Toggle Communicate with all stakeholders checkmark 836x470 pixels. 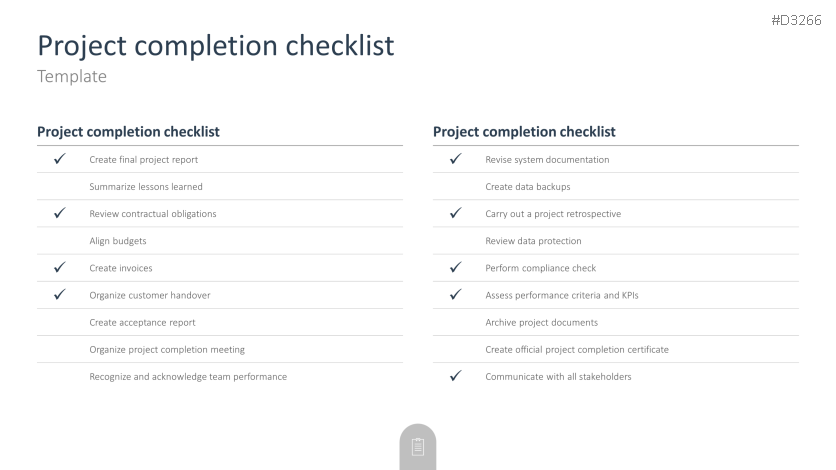point(455,376)
